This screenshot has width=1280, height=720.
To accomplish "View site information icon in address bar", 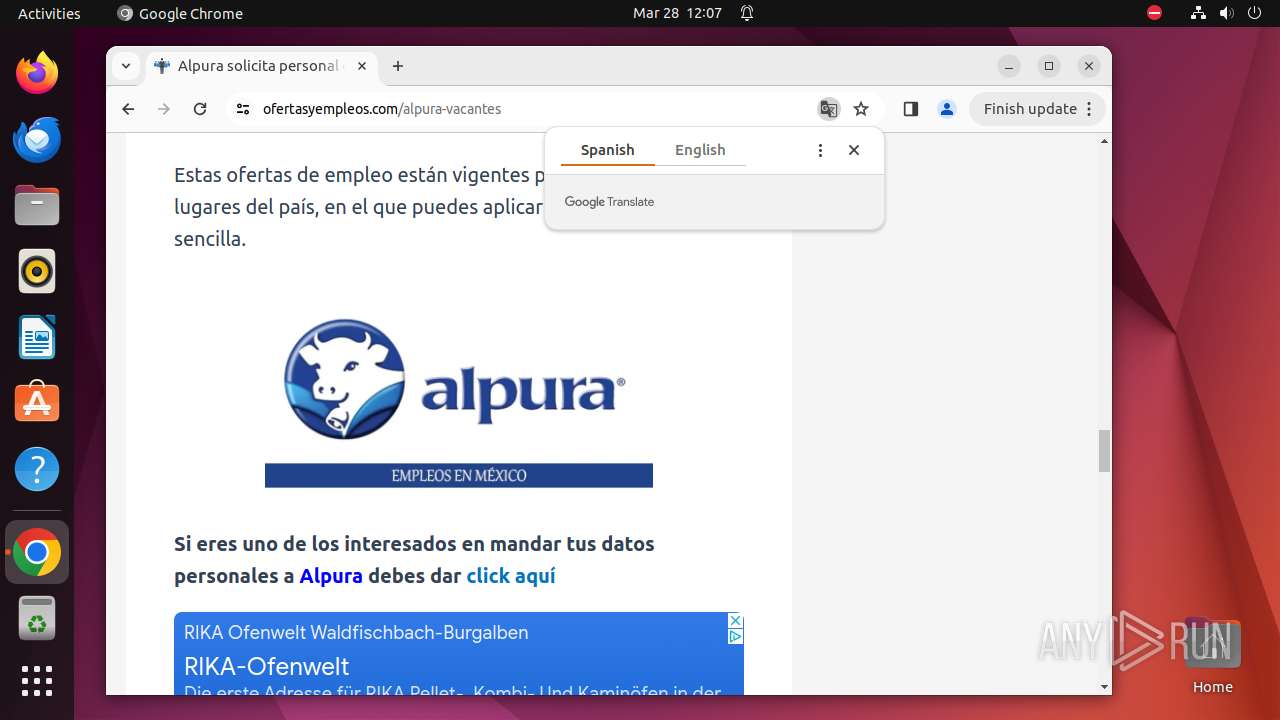I will 242,109.
